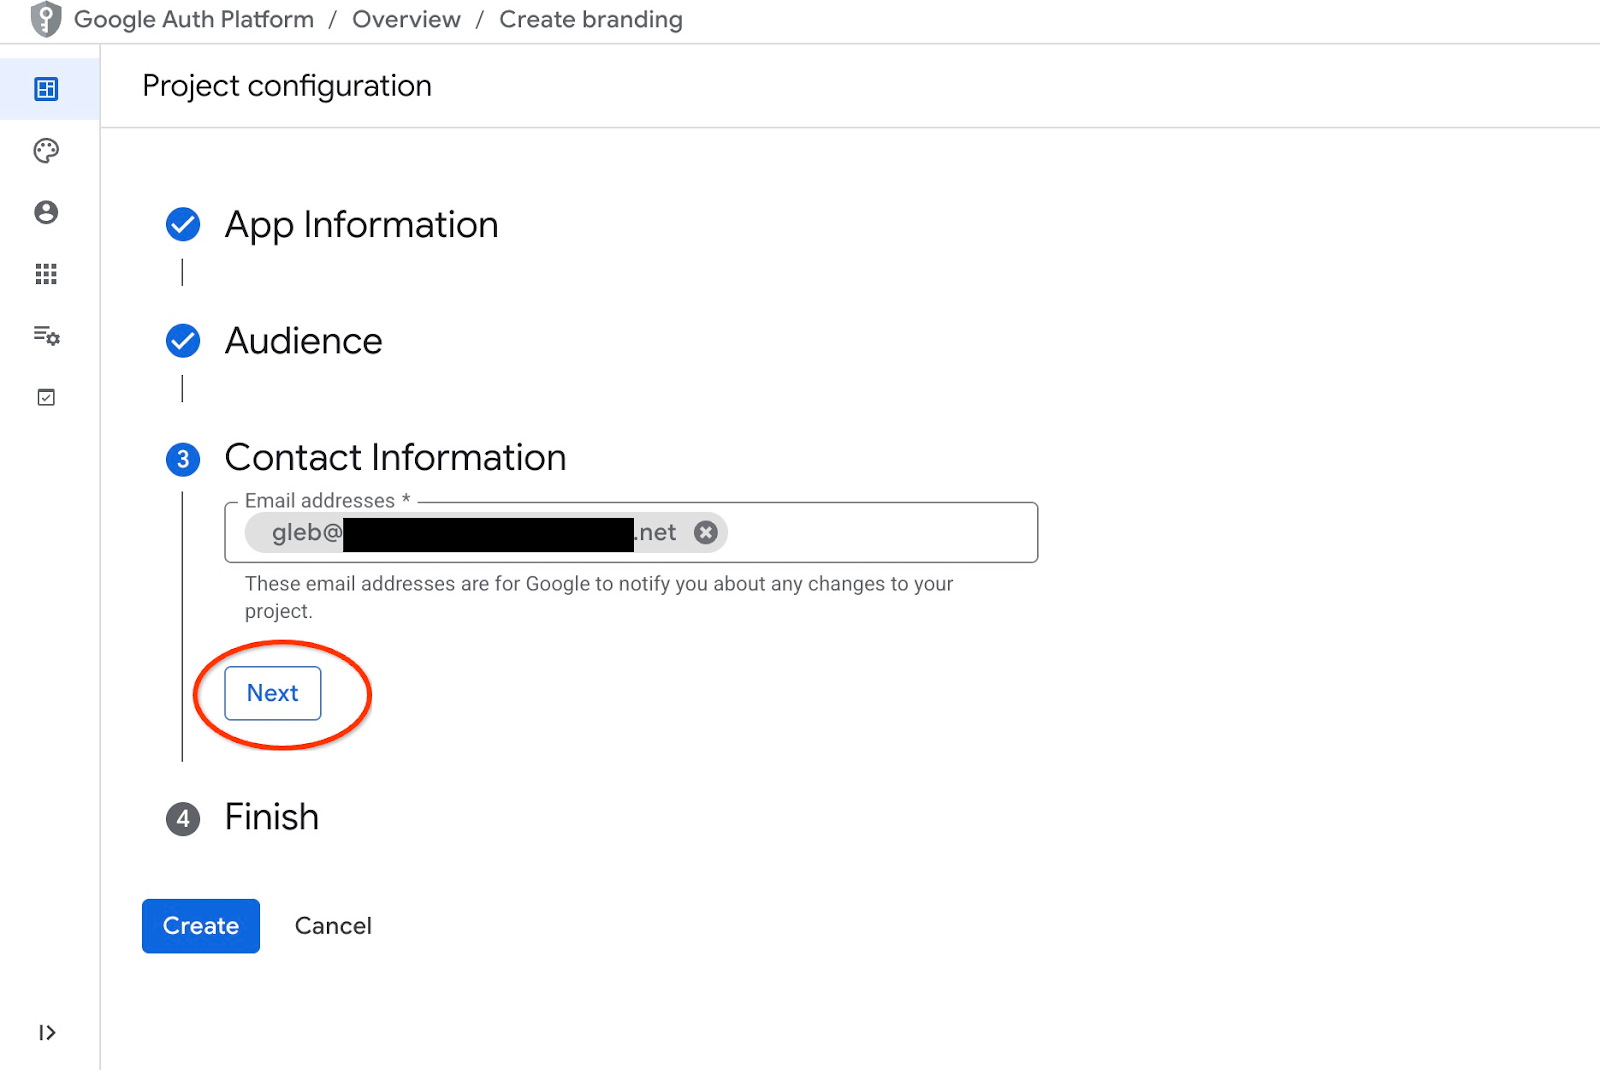Expand the completed Audience step heading
1600x1070 pixels.
(303, 341)
